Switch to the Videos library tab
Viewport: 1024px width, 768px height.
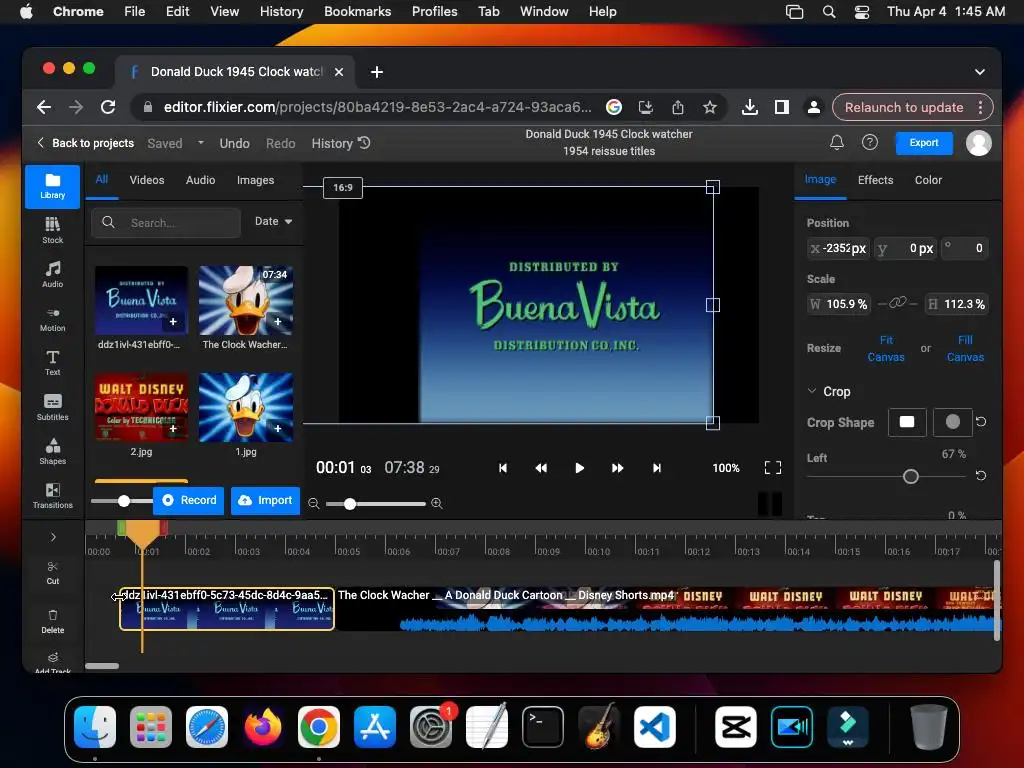147,180
